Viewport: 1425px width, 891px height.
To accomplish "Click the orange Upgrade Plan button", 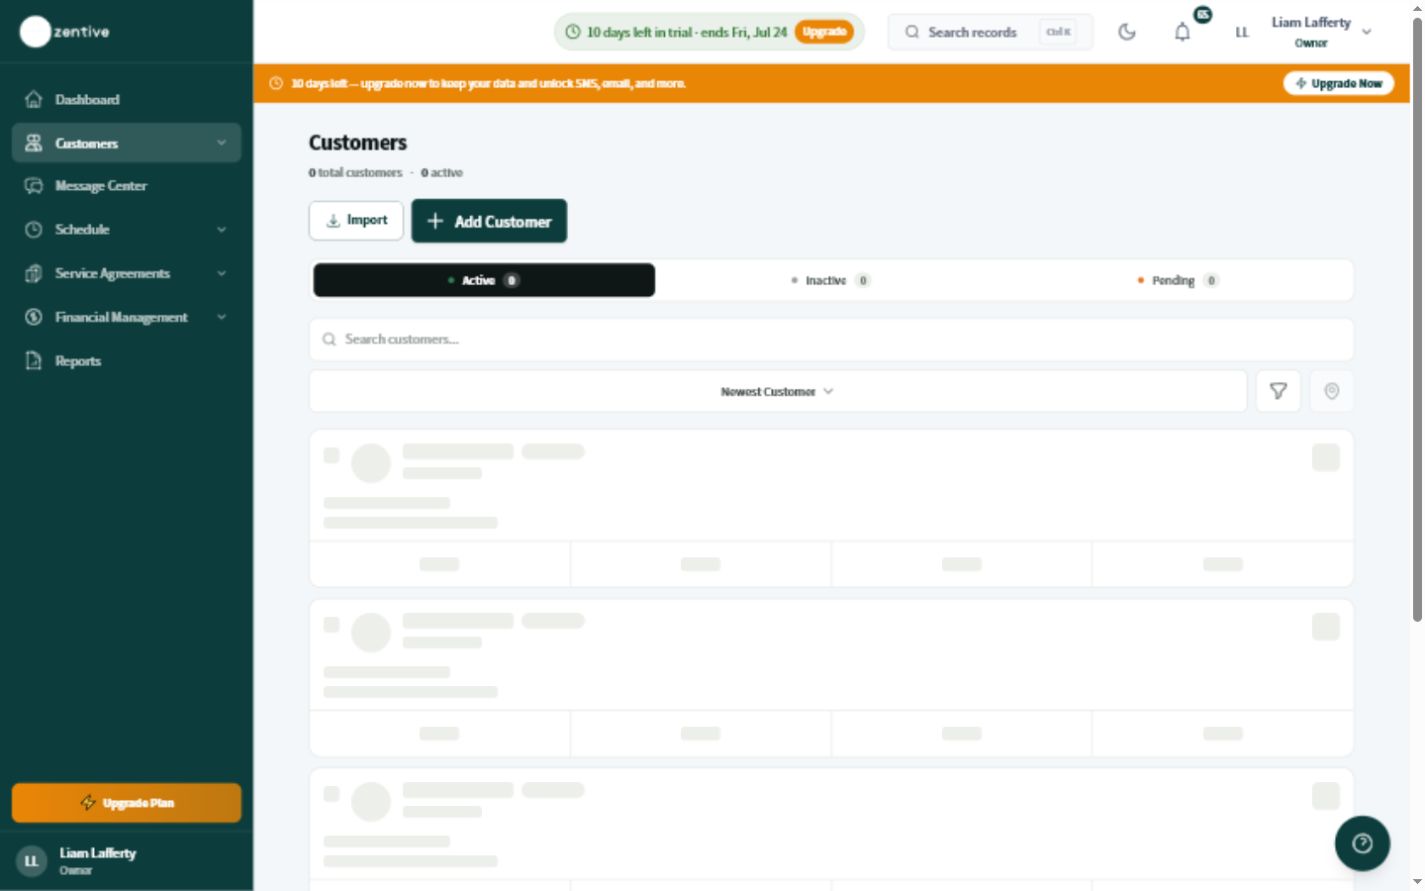I will (x=126, y=803).
